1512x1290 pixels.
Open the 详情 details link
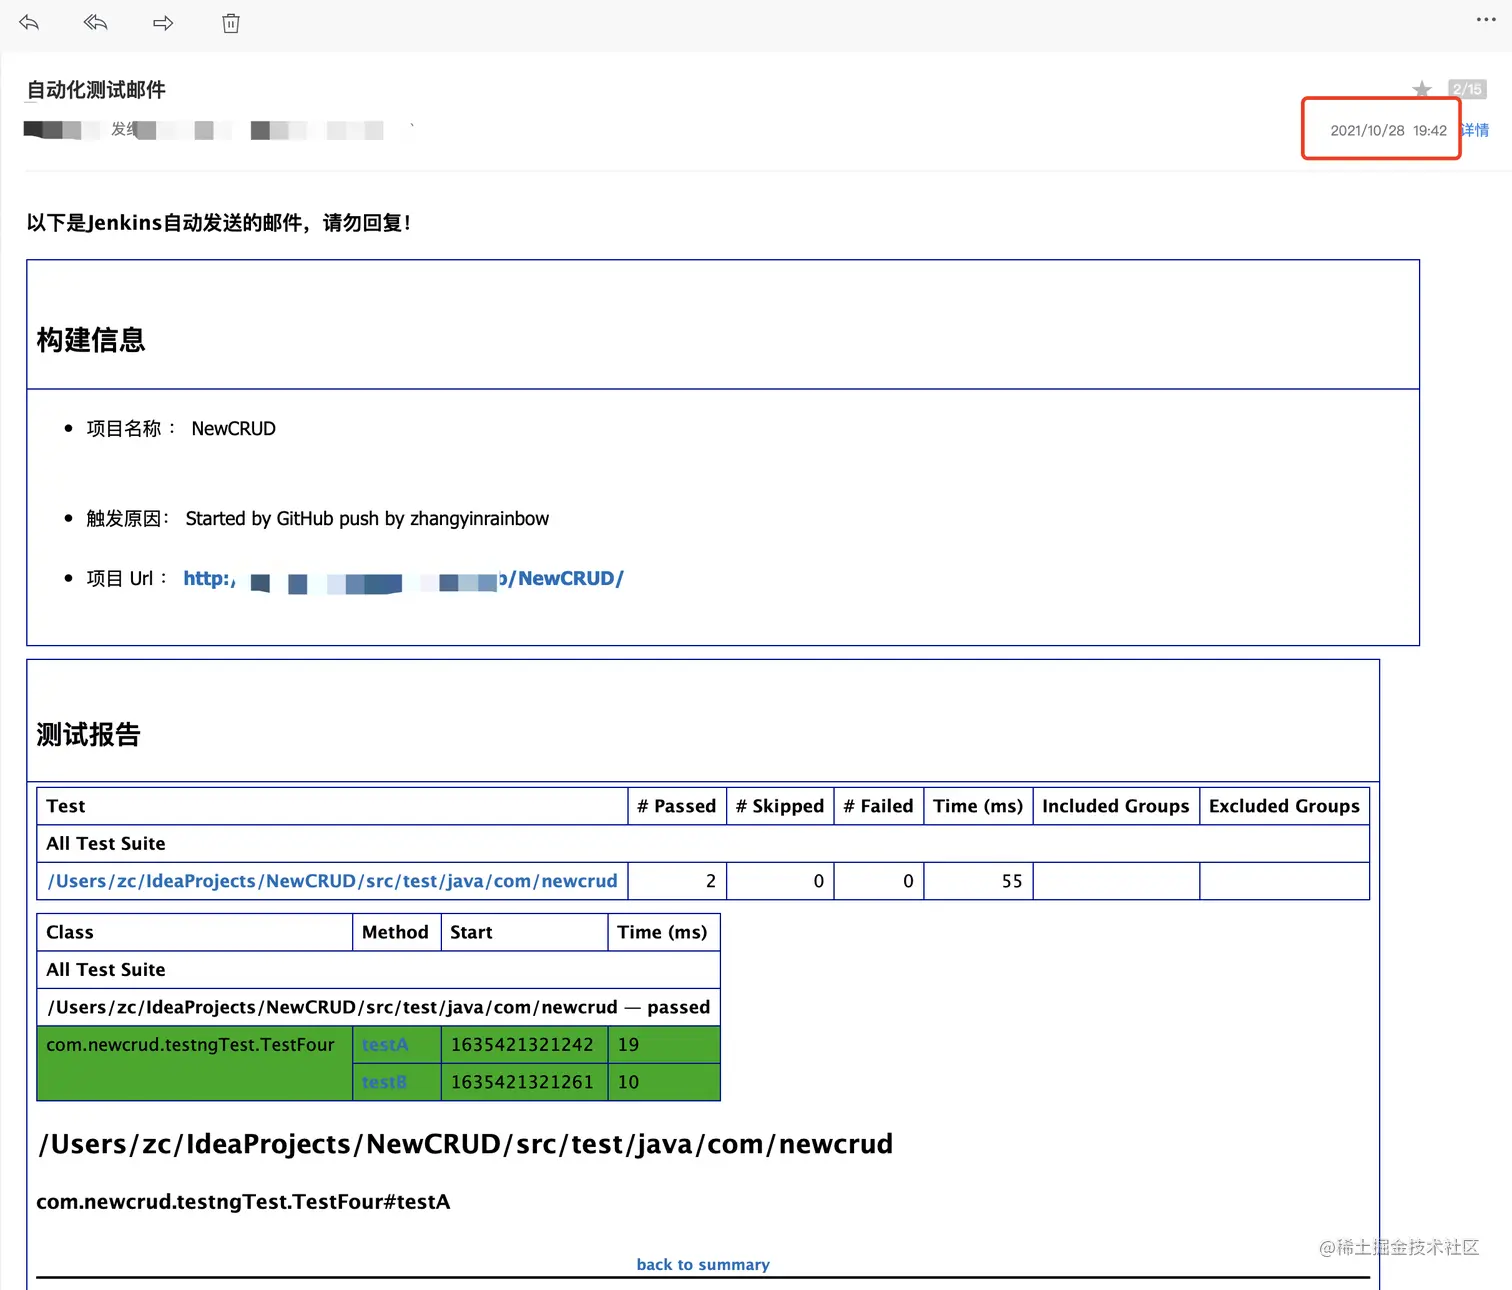click(1475, 130)
